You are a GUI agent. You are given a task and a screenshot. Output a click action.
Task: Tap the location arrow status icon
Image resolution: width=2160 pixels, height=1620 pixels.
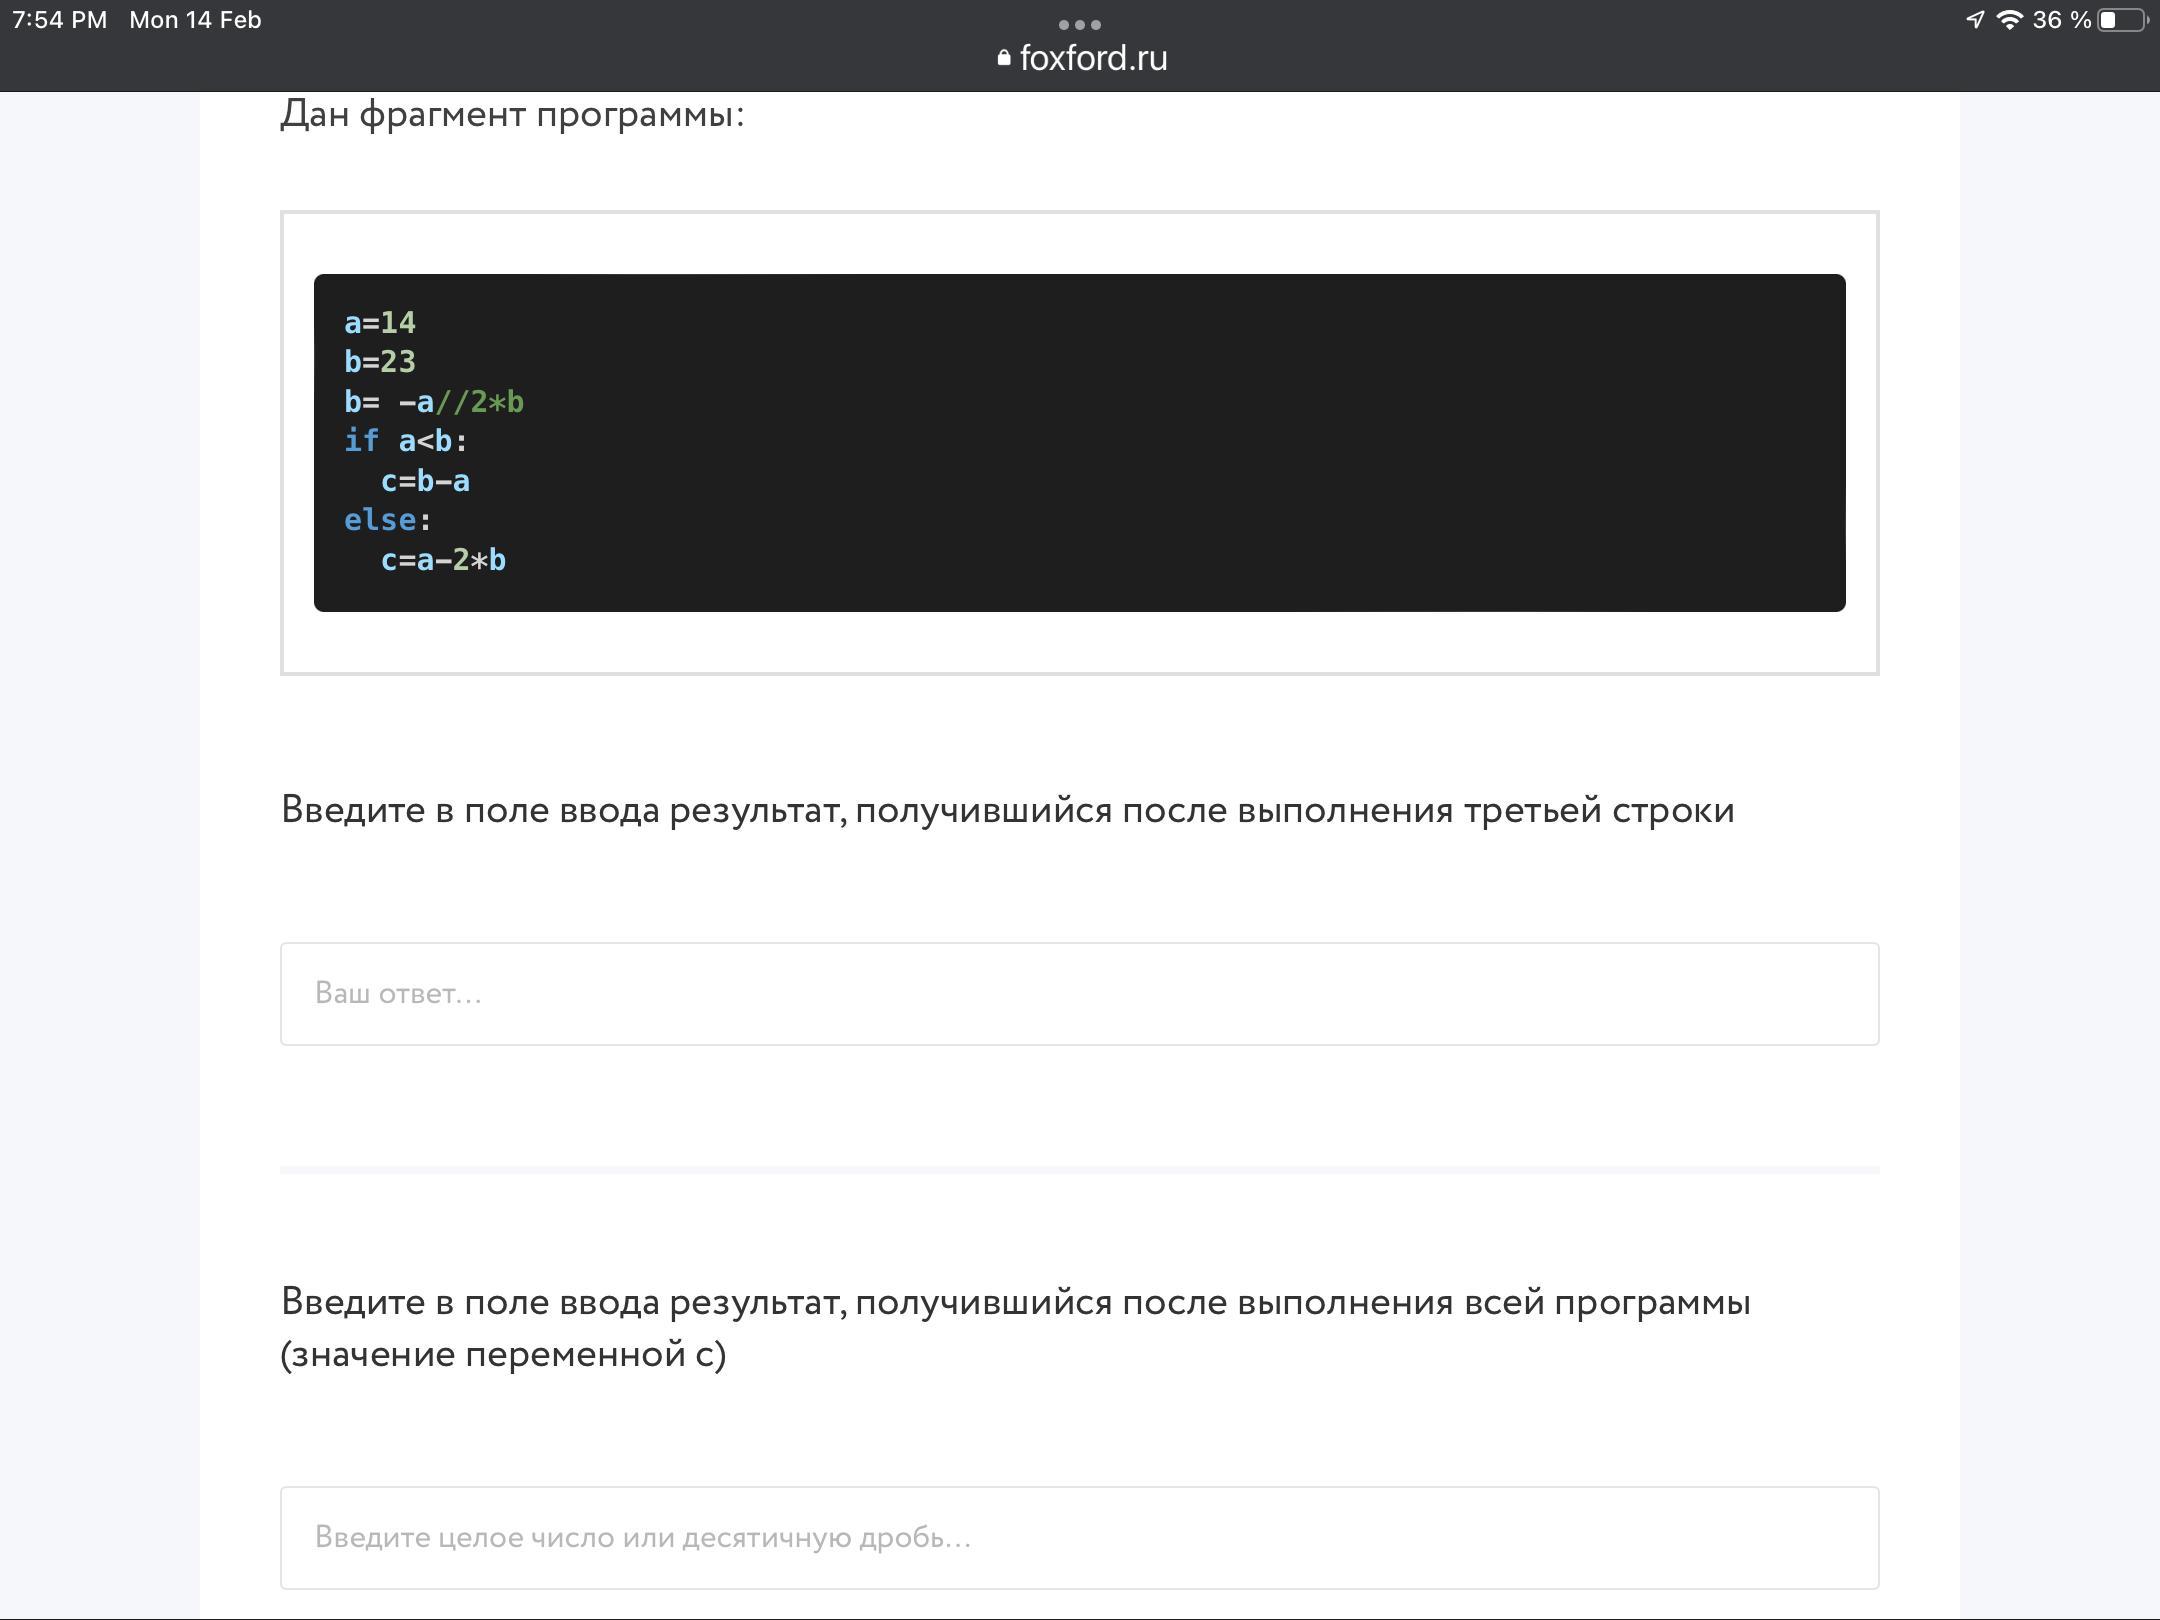click(x=1975, y=20)
